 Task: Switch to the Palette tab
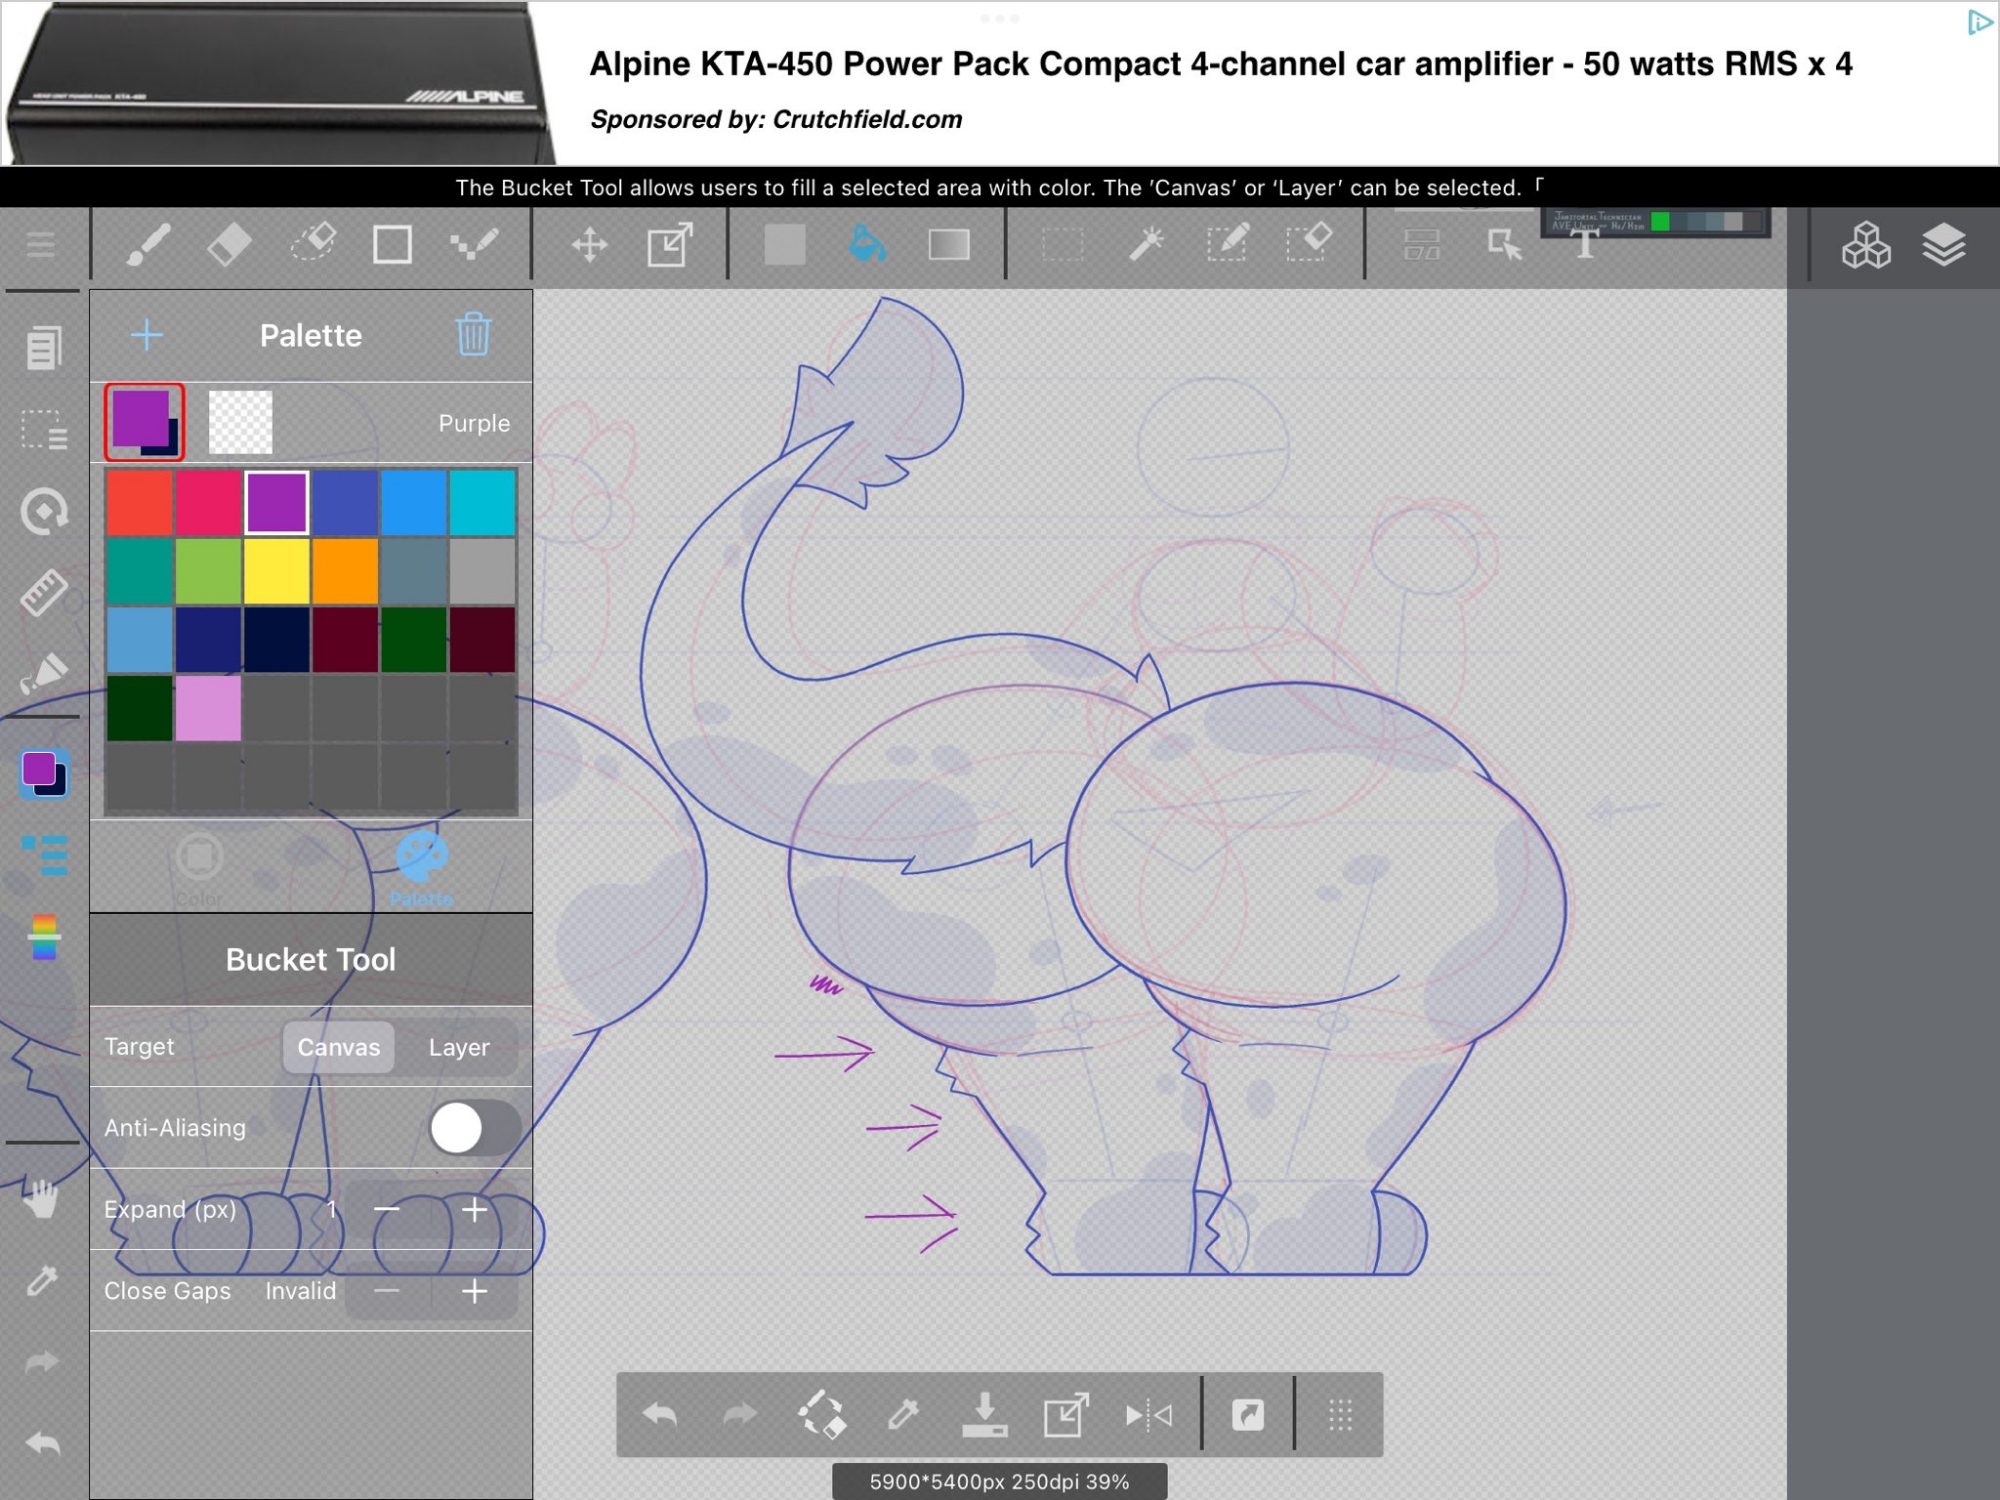pyautogui.click(x=421, y=868)
